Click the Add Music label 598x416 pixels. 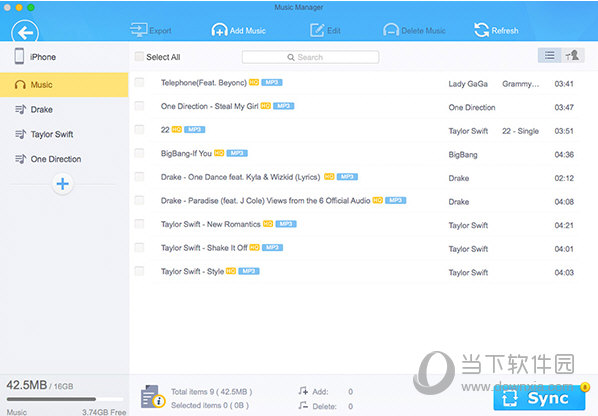click(x=248, y=31)
